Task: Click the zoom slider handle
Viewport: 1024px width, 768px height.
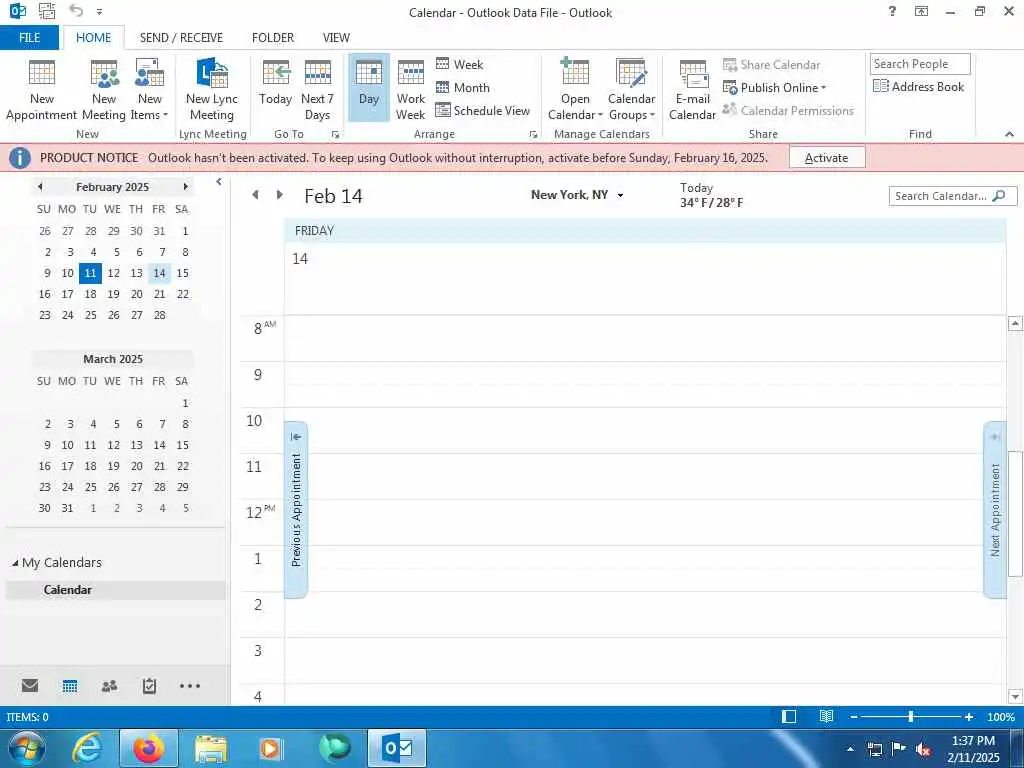Action: tap(911, 717)
